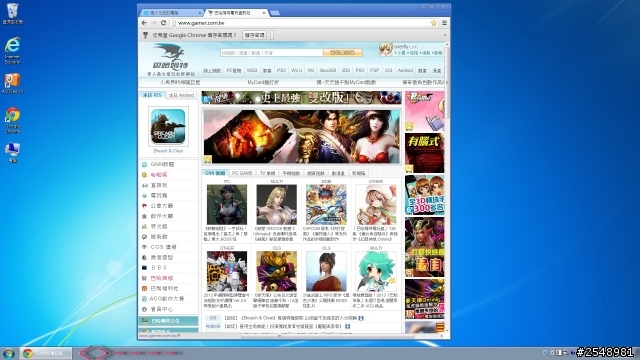The width and height of the screenshot is (640, 360).
Task: Open the ACDSee desktop shortcut
Action: point(12,84)
